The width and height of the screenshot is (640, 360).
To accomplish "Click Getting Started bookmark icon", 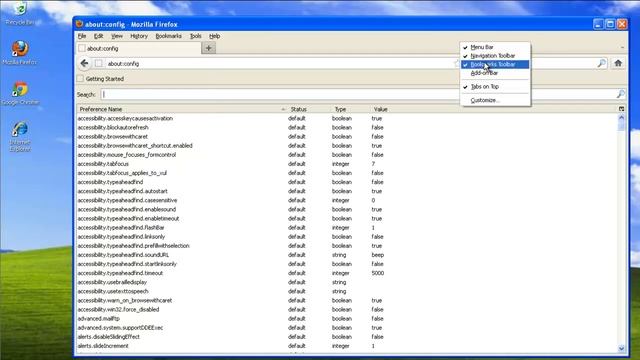I will pyautogui.click(x=80, y=79).
